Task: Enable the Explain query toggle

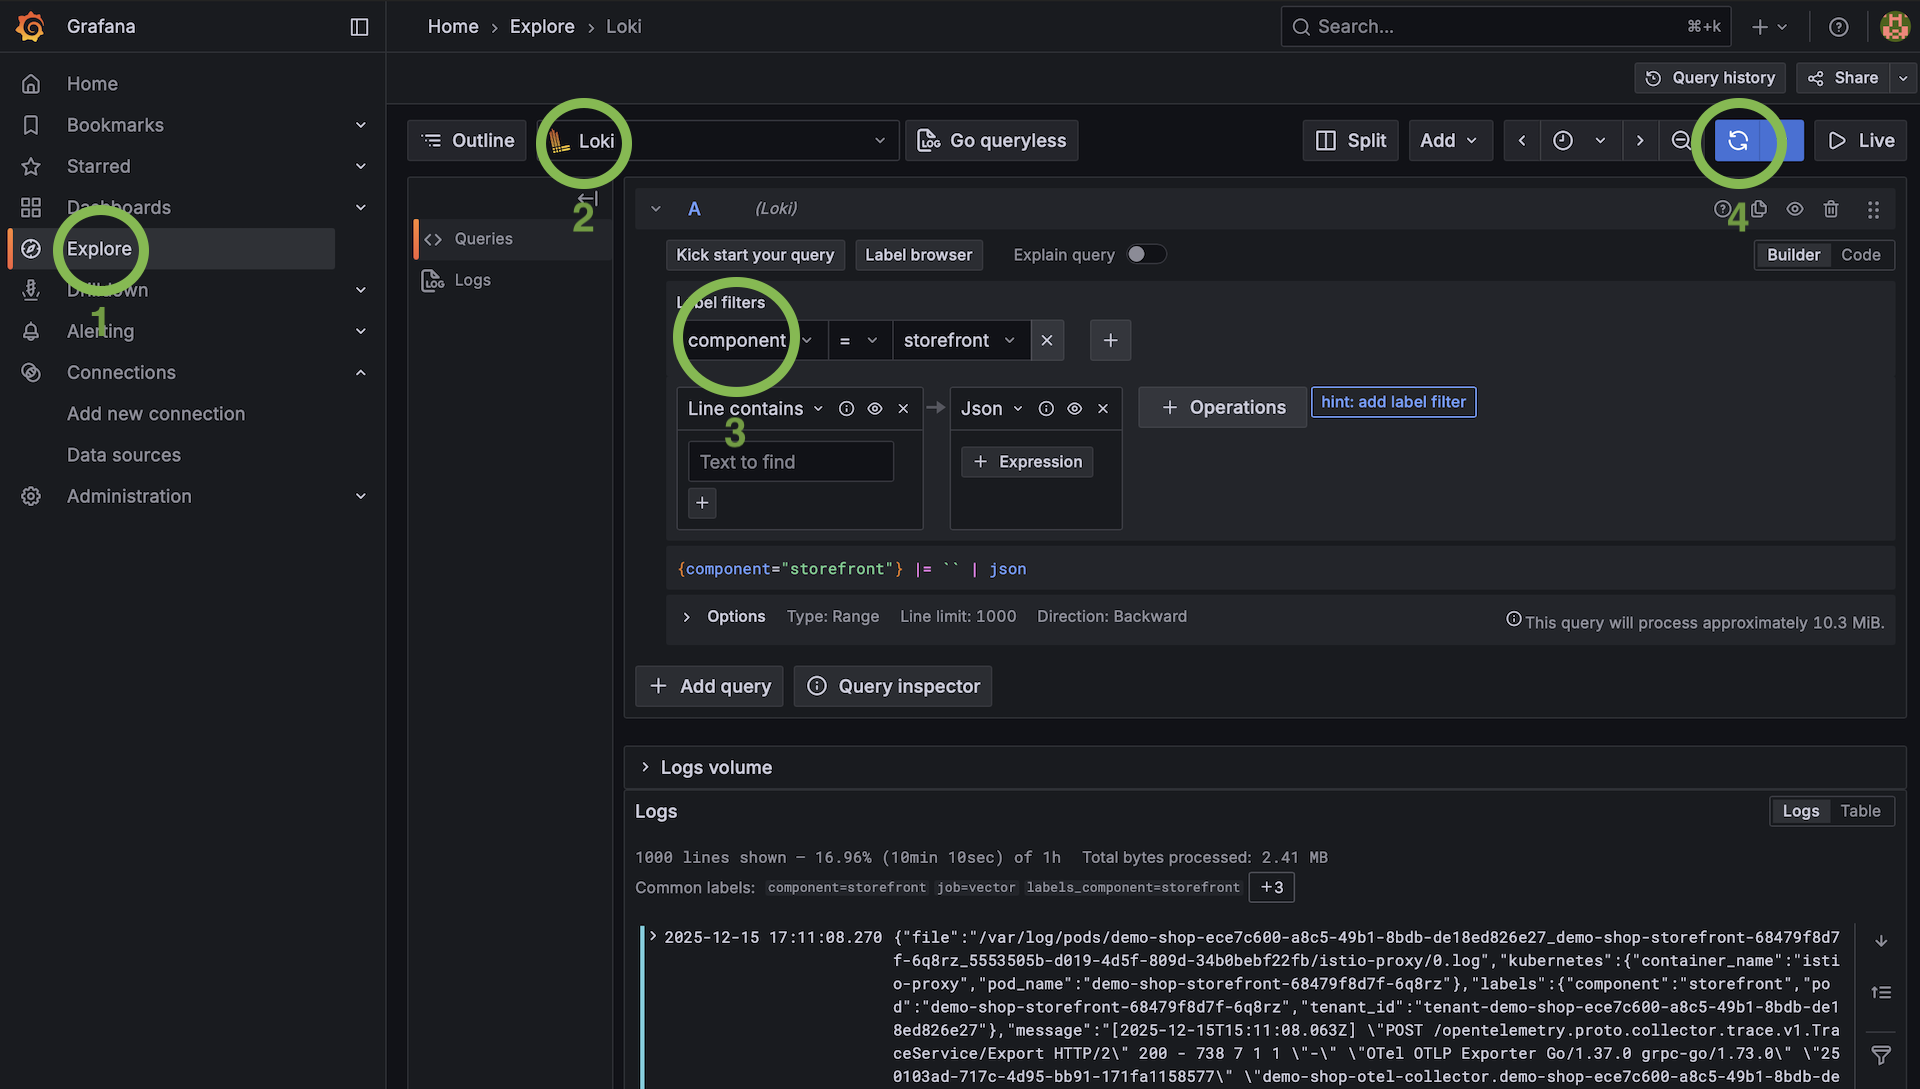Action: 1146,254
